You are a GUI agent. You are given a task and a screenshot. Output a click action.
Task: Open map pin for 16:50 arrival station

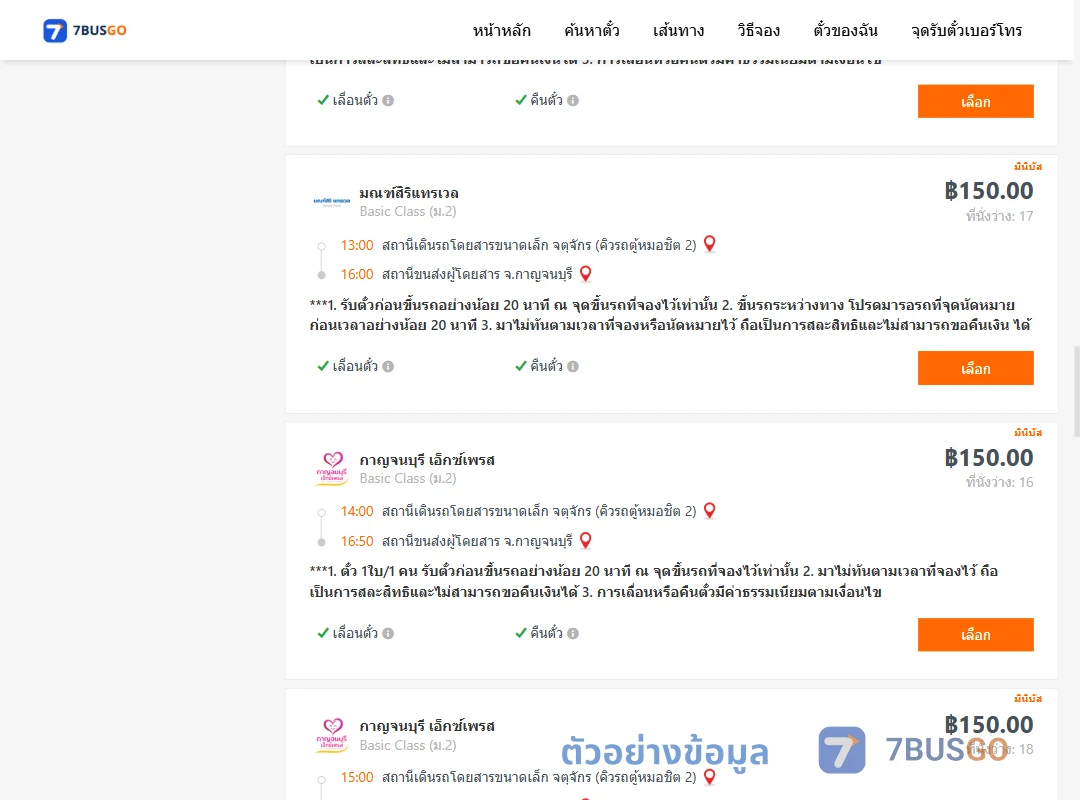click(585, 540)
